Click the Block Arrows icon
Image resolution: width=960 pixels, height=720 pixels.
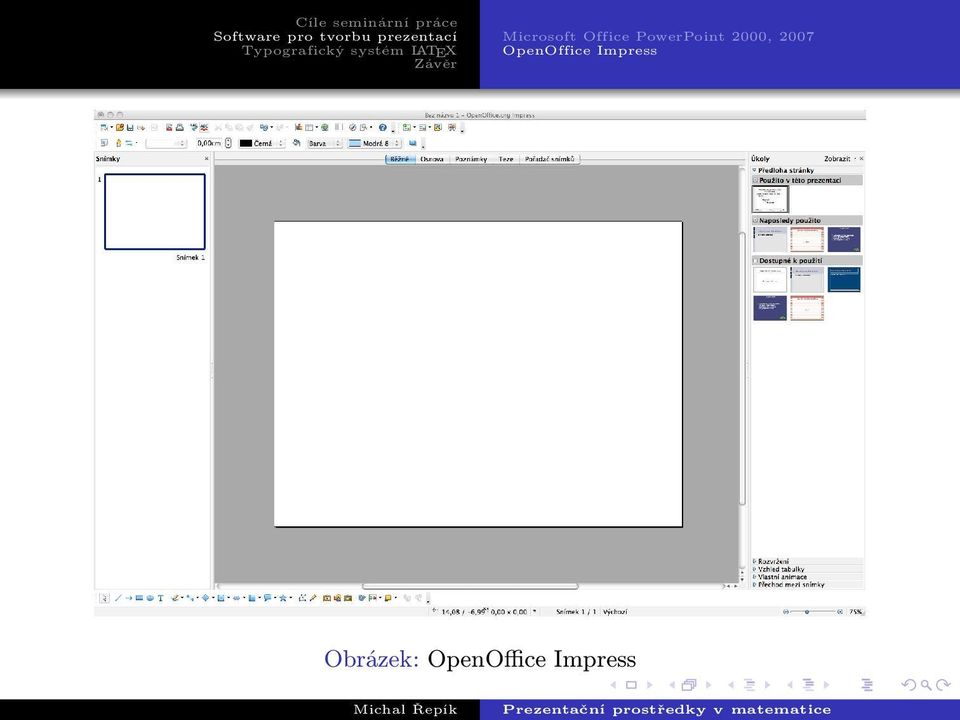pos(236,598)
